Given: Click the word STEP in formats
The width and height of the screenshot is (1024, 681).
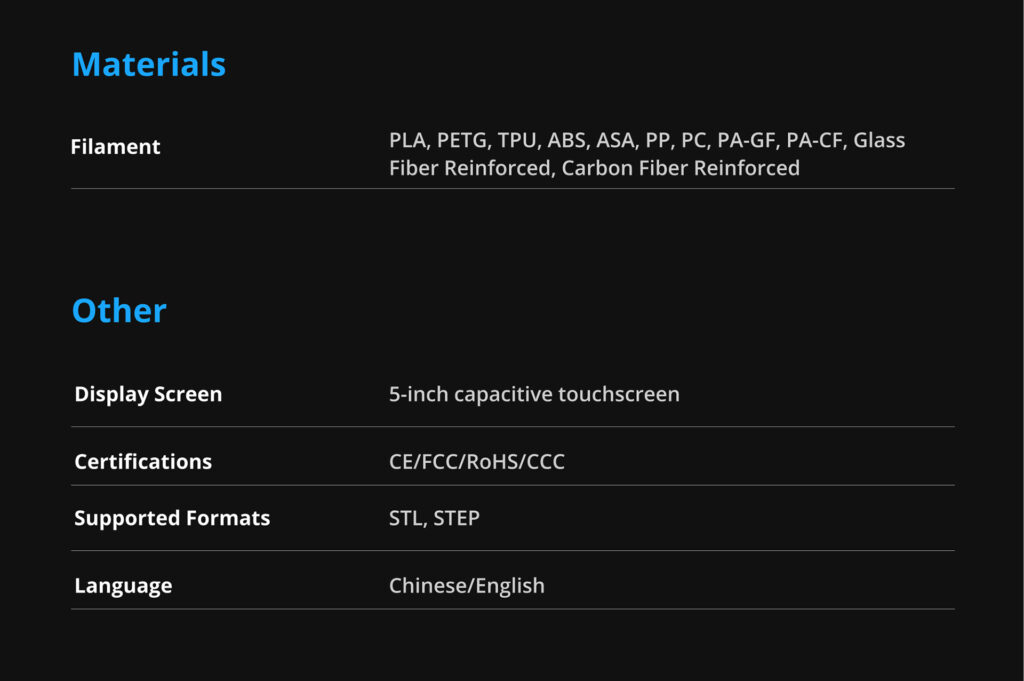Looking at the screenshot, I should (456, 518).
